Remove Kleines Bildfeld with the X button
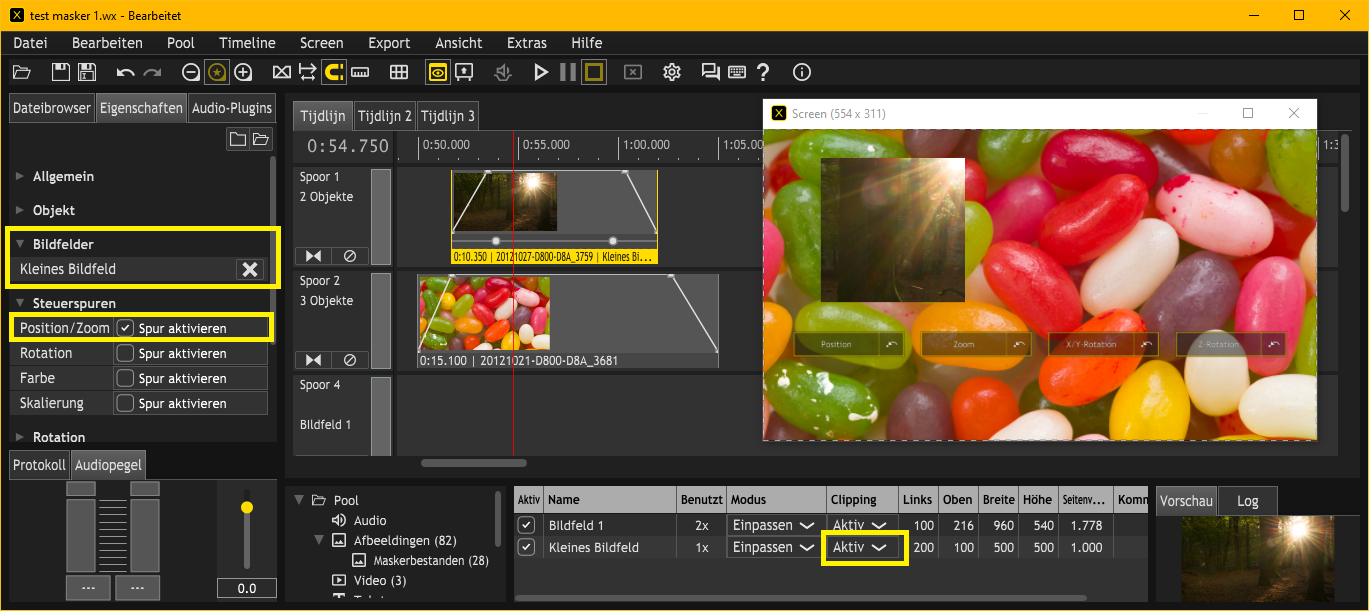 click(x=250, y=269)
